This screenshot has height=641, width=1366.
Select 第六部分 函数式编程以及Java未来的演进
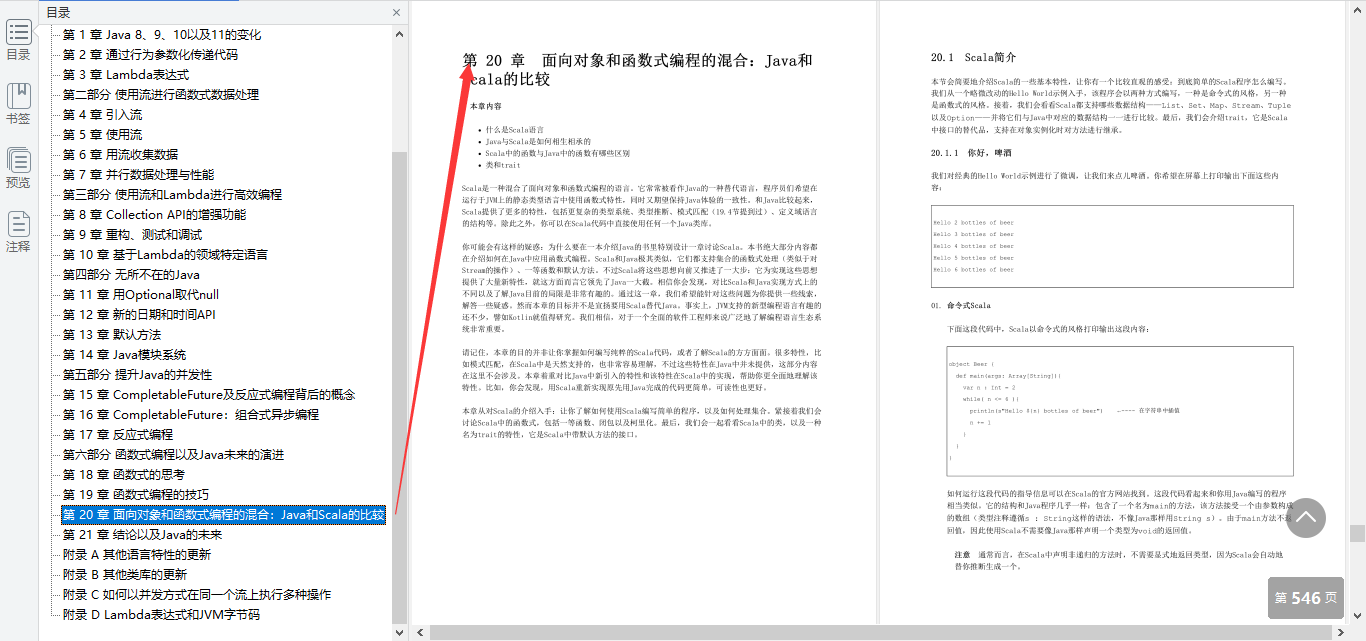(174, 454)
